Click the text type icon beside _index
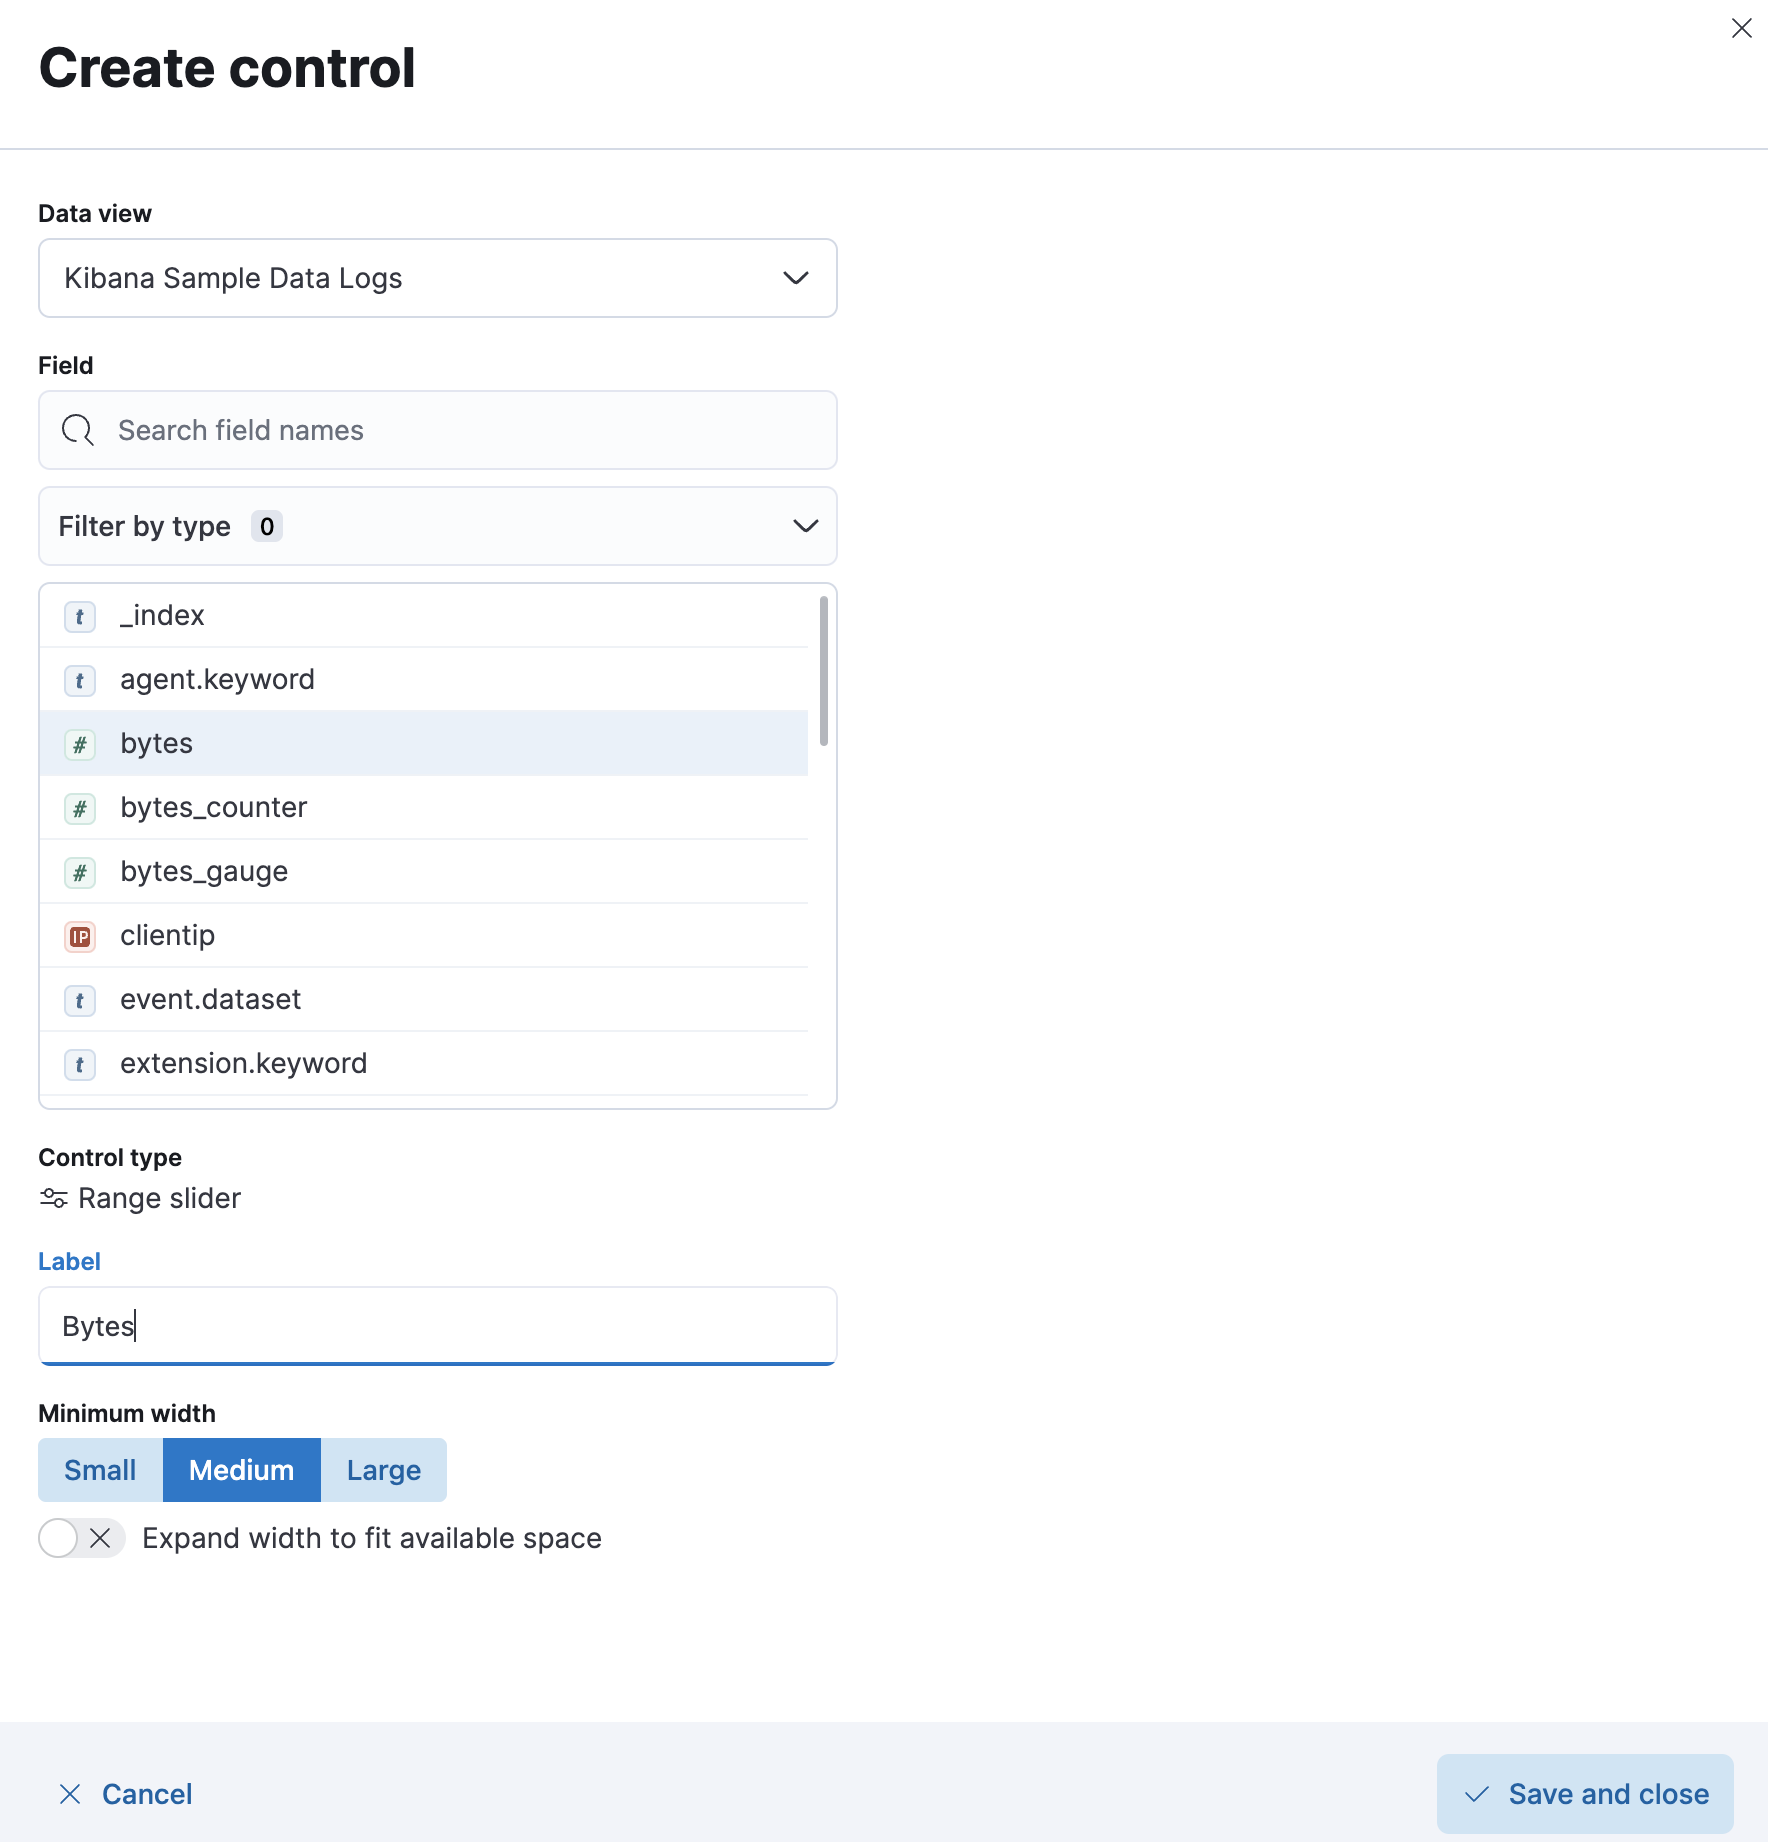Viewport: 1768px width, 1842px height. coord(80,616)
